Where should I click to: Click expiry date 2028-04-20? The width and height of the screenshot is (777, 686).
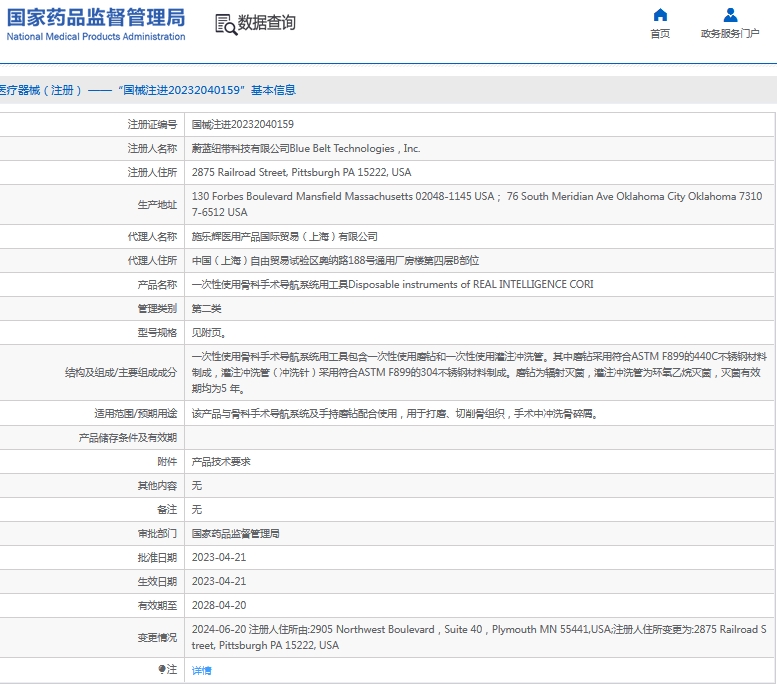[x=219, y=605]
